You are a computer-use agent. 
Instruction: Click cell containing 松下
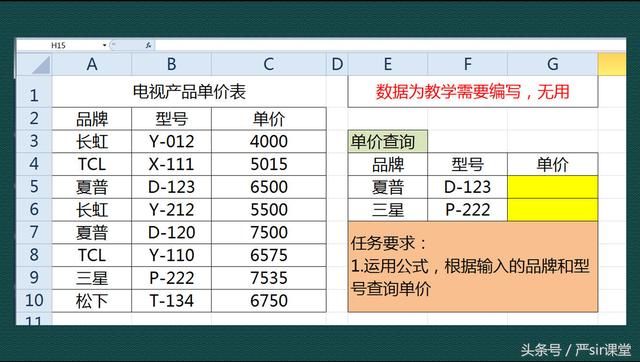(x=92, y=301)
